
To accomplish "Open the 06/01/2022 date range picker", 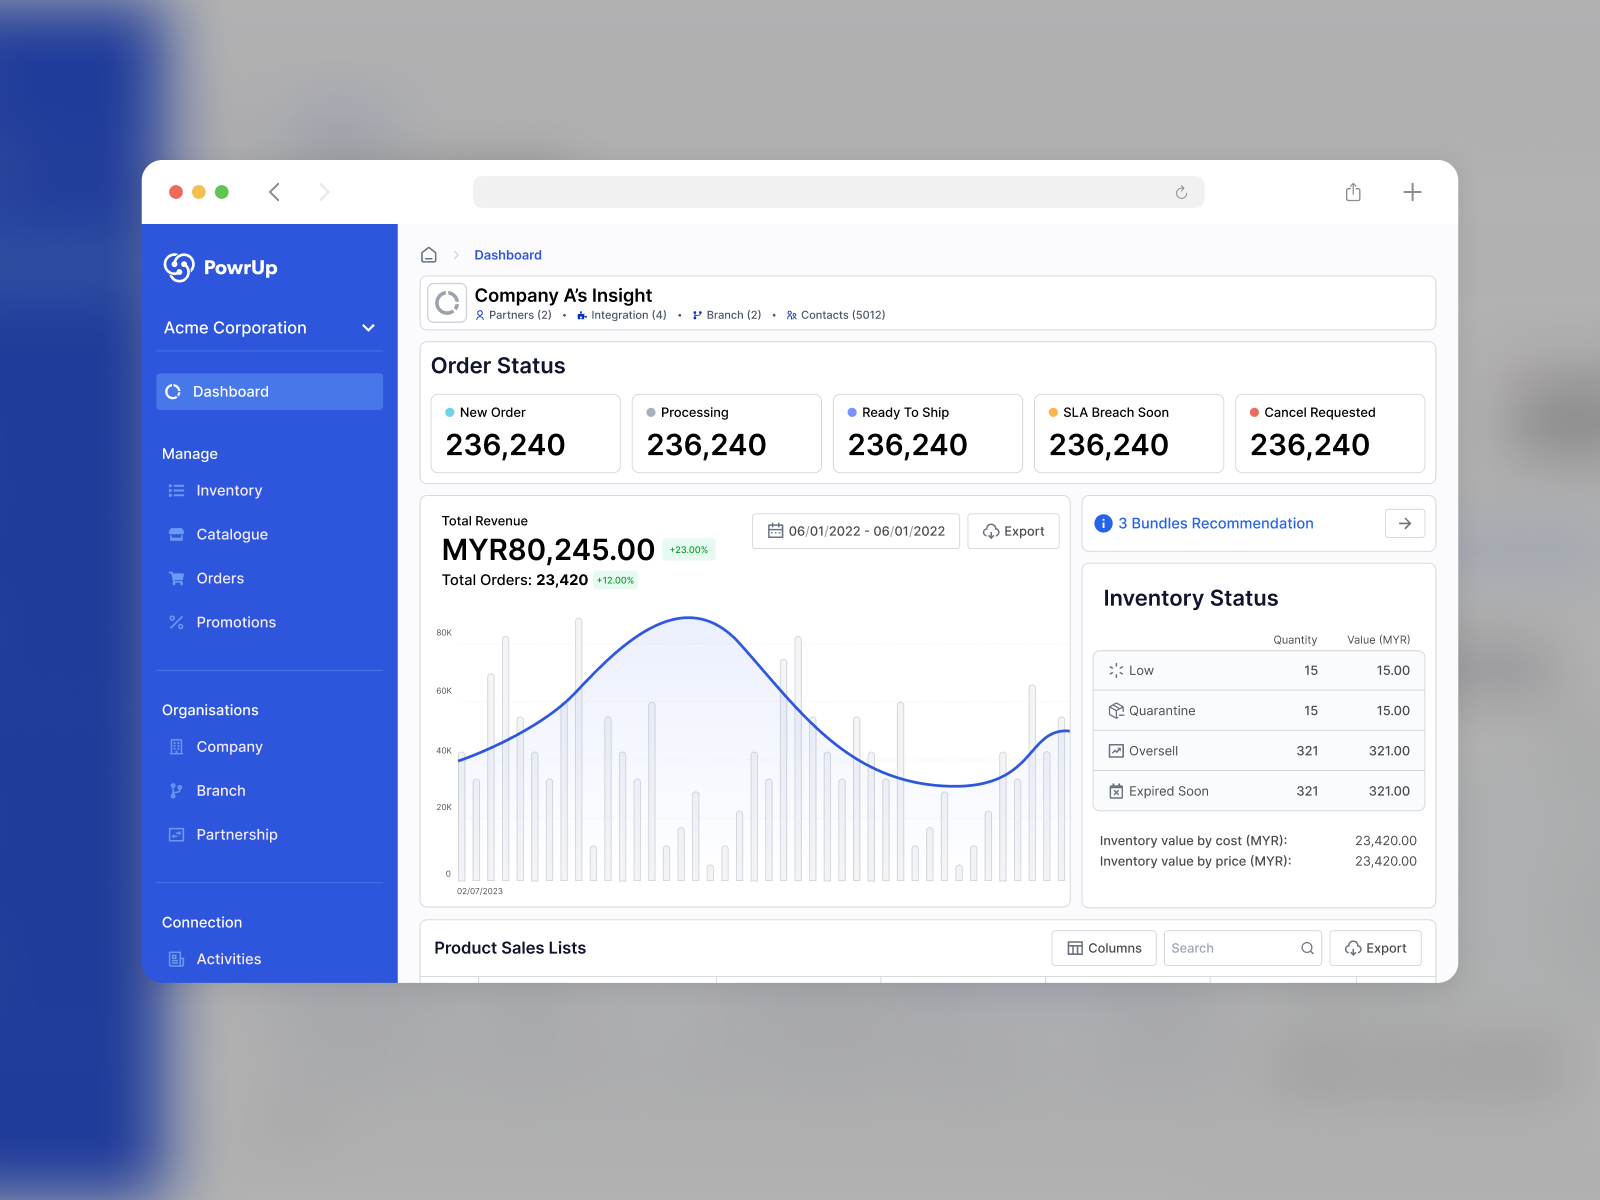I will [x=856, y=531].
